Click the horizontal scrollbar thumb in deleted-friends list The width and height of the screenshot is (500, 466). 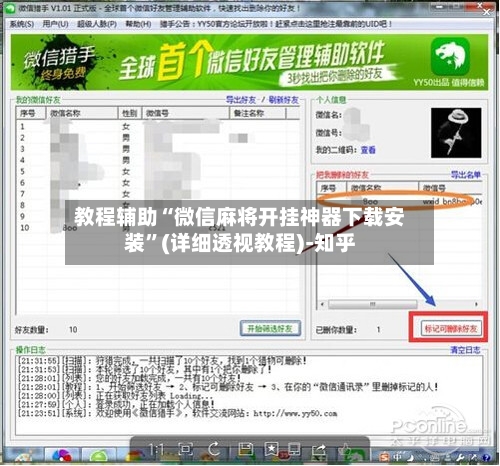point(373,304)
